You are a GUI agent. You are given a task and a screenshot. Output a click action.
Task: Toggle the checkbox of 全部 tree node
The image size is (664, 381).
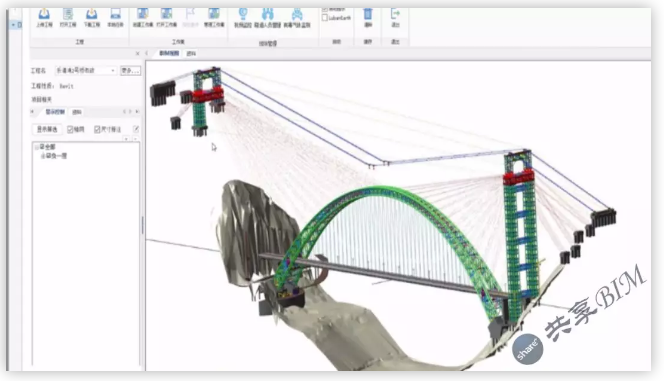click(x=42, y=147)
